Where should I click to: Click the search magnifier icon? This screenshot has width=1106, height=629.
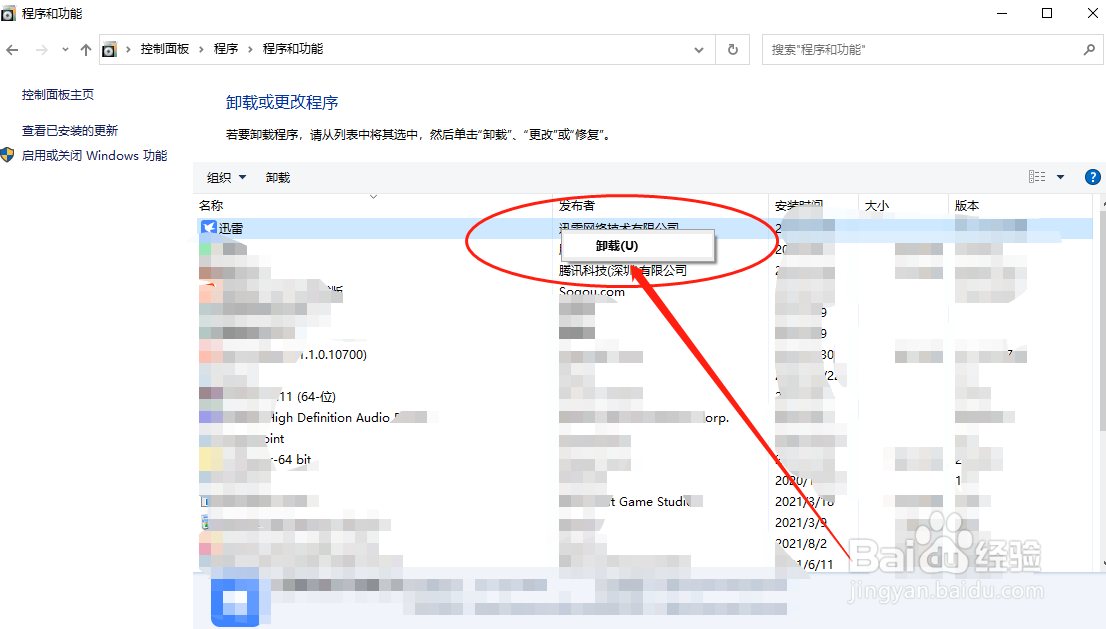tap(1089, 49)
